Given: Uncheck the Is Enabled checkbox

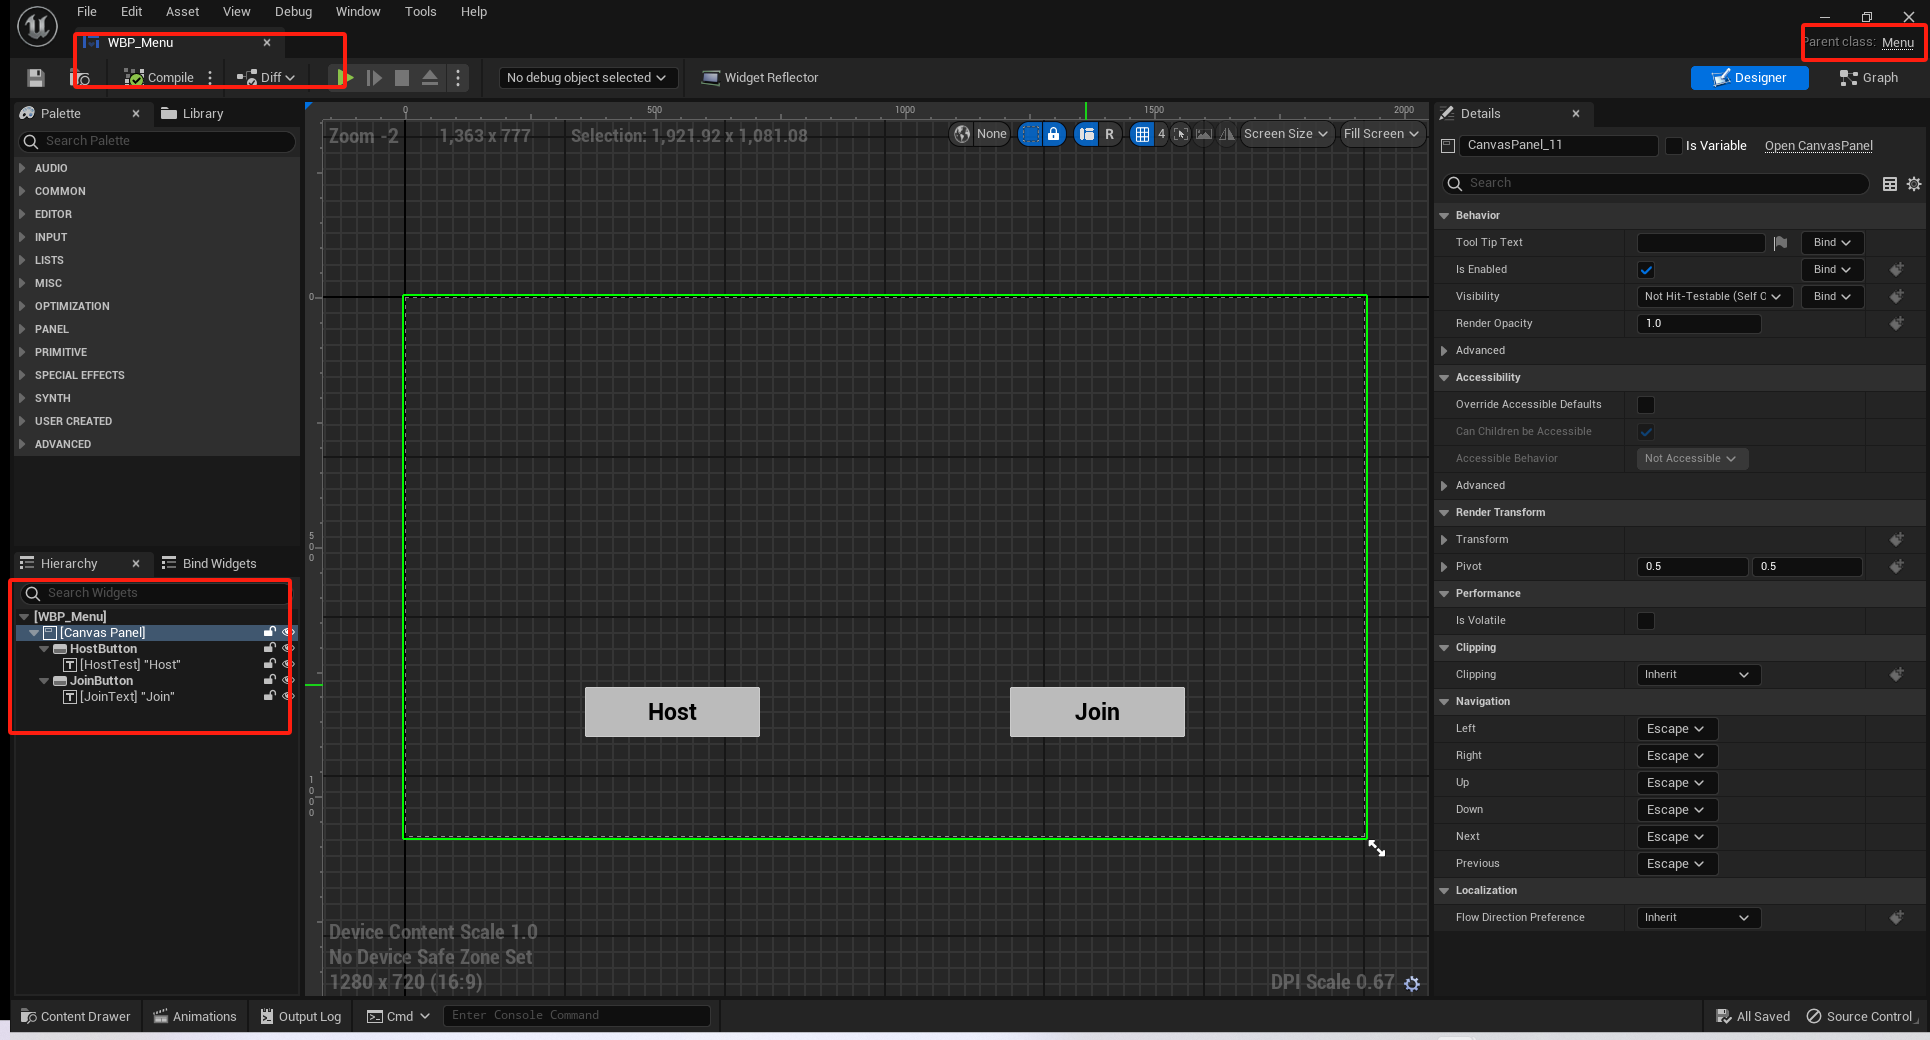Looking at the screenshot, I should tap(1646, 270).
